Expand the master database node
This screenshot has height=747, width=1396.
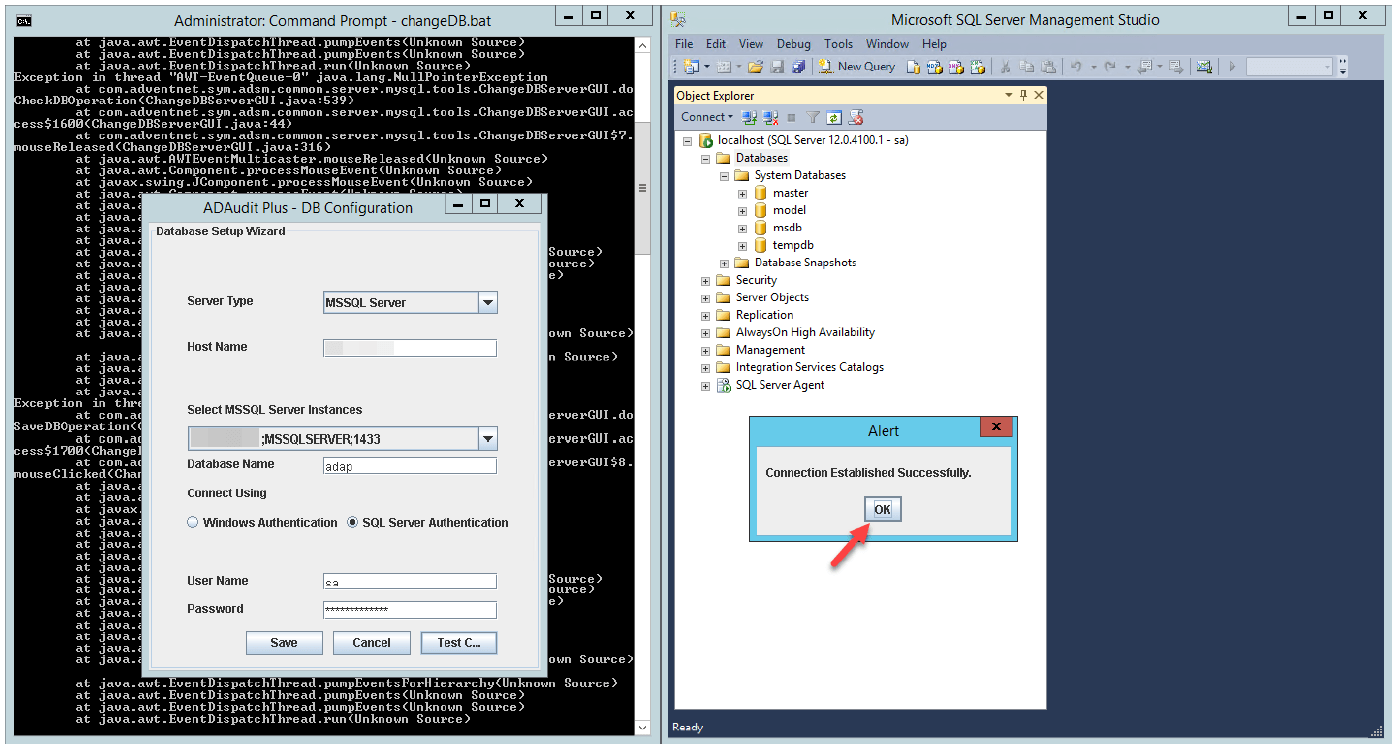pos(742,193)
